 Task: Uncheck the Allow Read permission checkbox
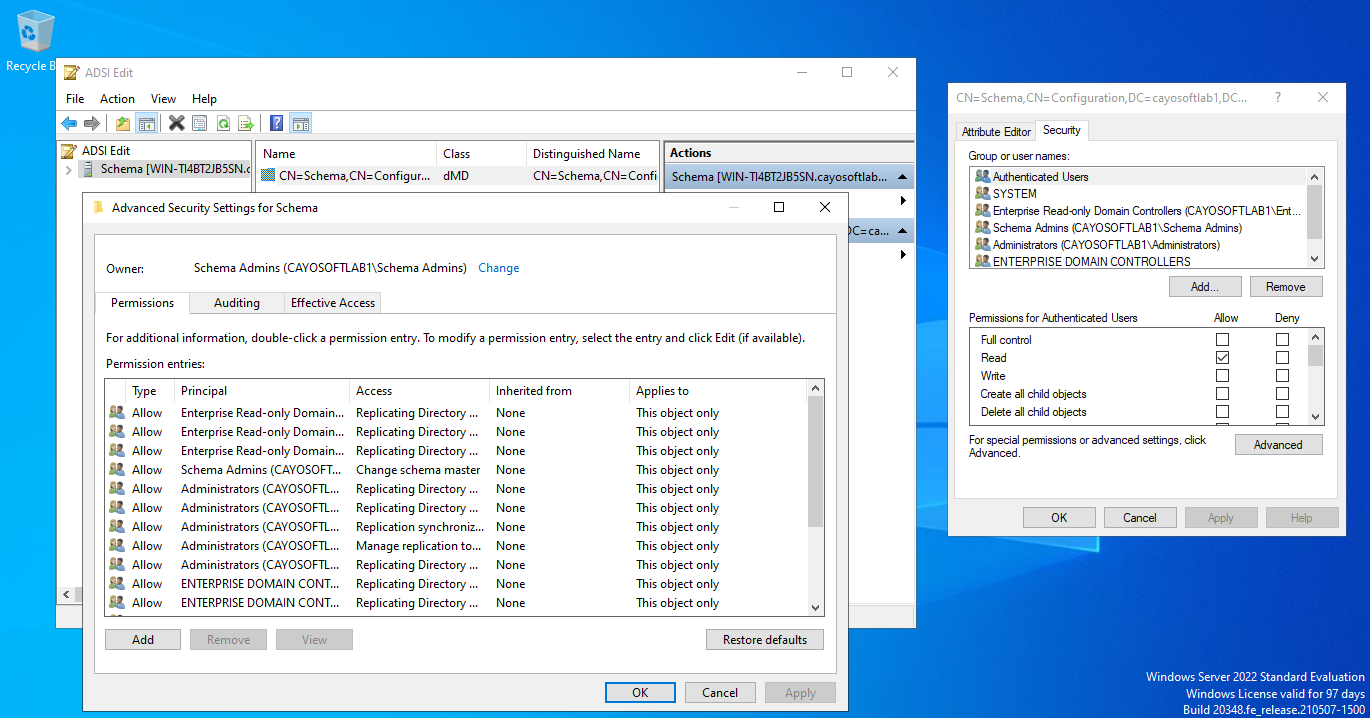pos(1222,358)
